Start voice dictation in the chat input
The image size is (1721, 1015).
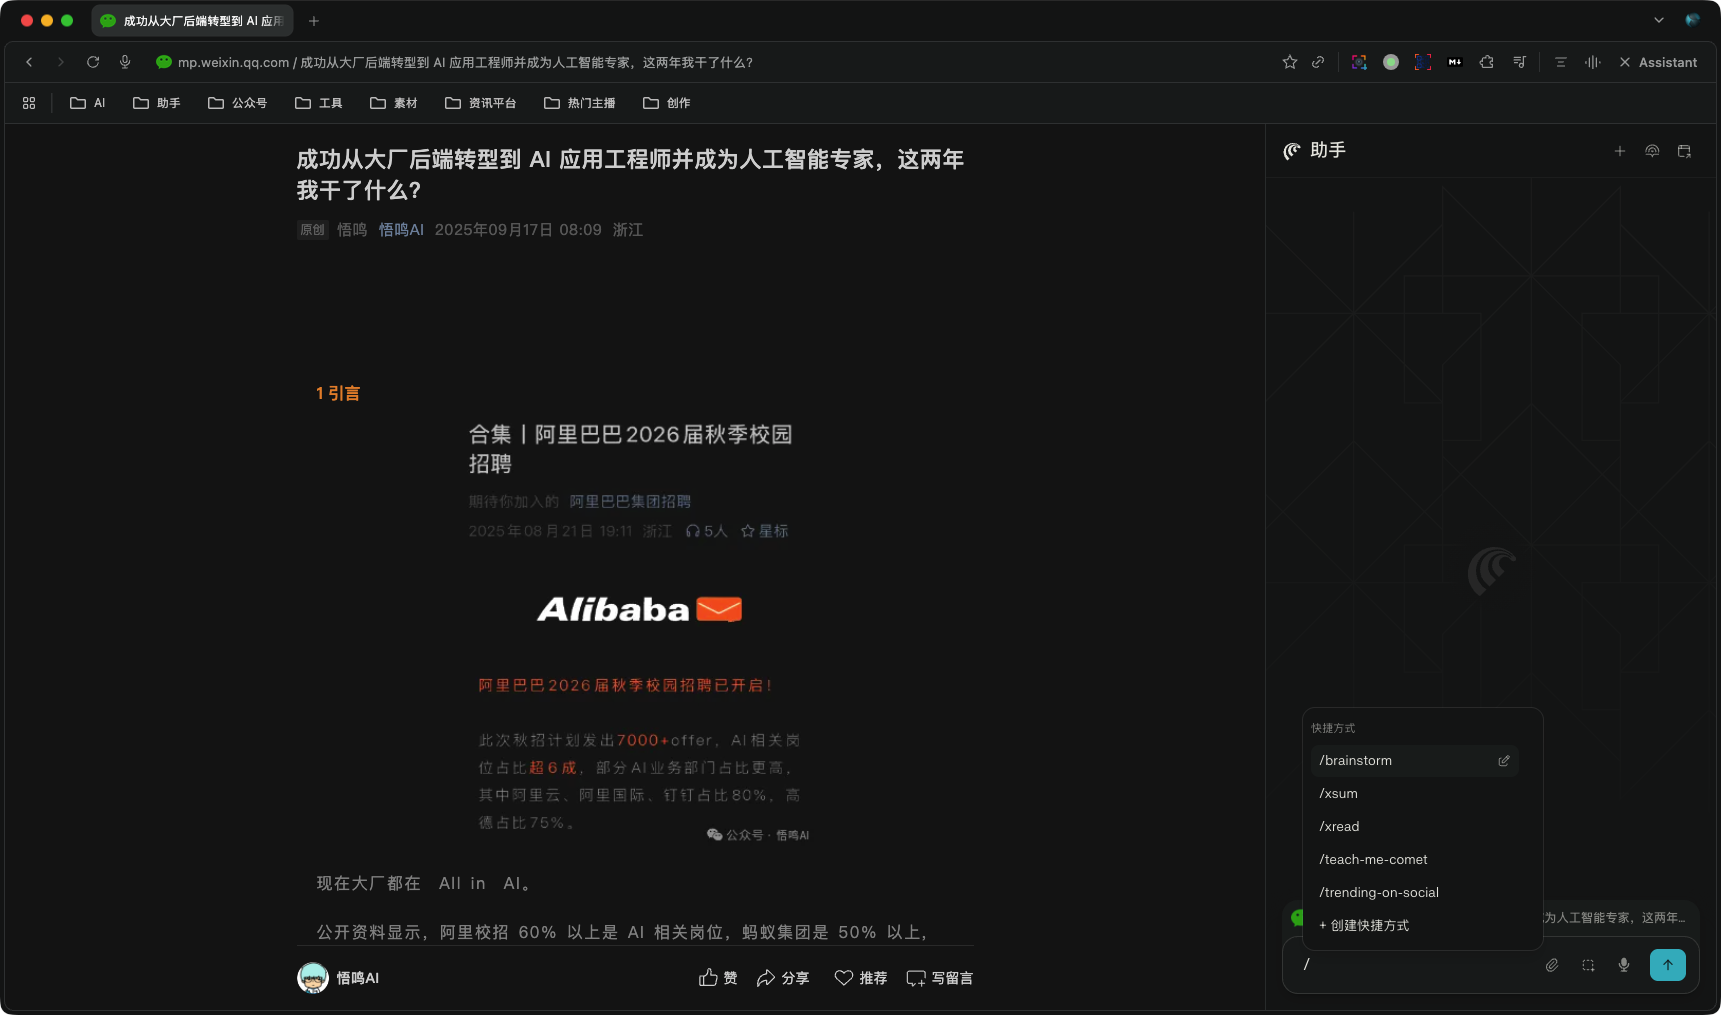tap(1624, 965)
